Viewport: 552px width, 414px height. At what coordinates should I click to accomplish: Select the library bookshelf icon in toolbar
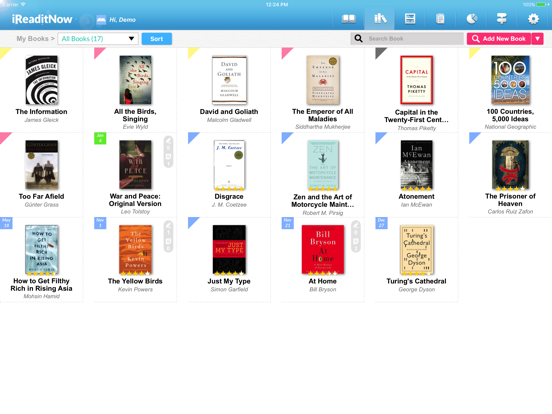pyautogui.click(x=380, y=19)
